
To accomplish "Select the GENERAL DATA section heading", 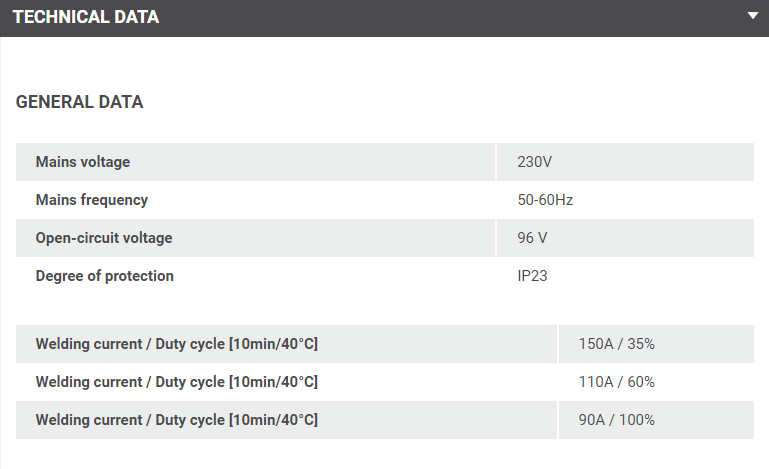I will pos(80,102).
